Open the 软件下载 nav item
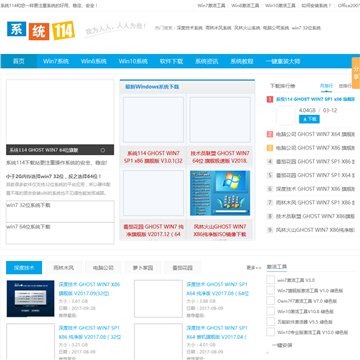This screenshot has width=360, height=360. pos(171,61)
